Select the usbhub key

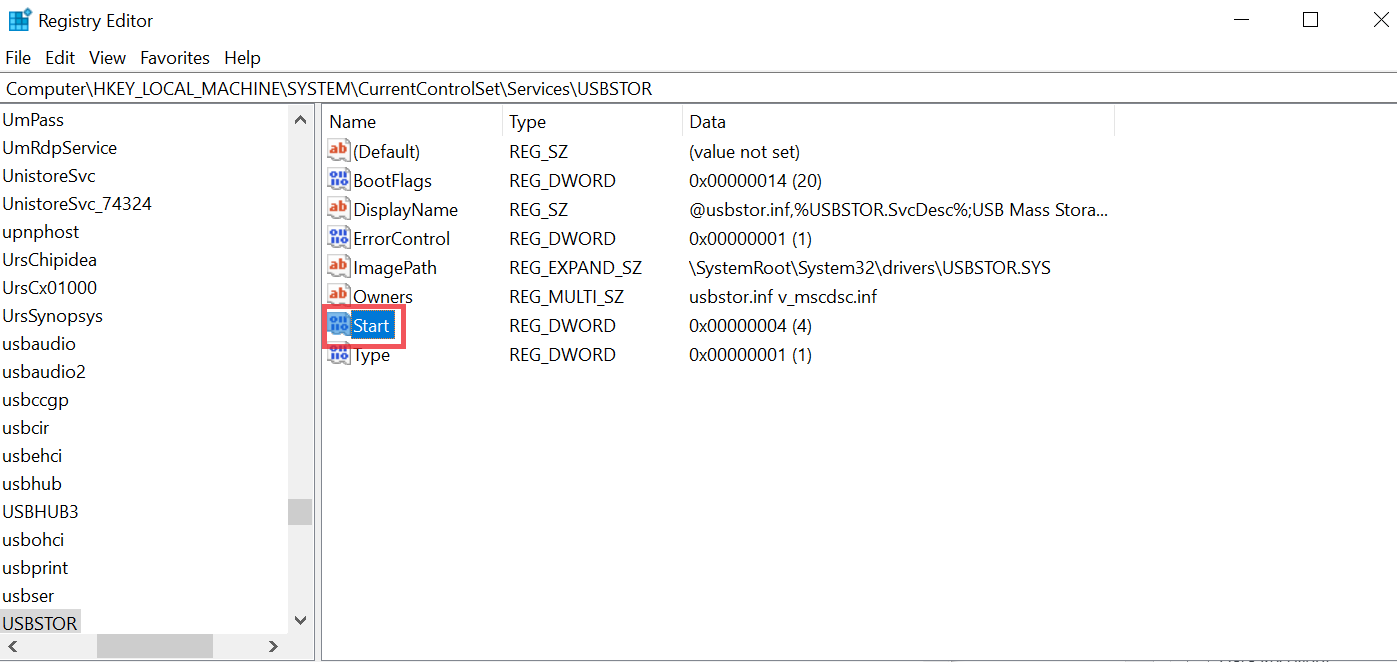(32, 484)
